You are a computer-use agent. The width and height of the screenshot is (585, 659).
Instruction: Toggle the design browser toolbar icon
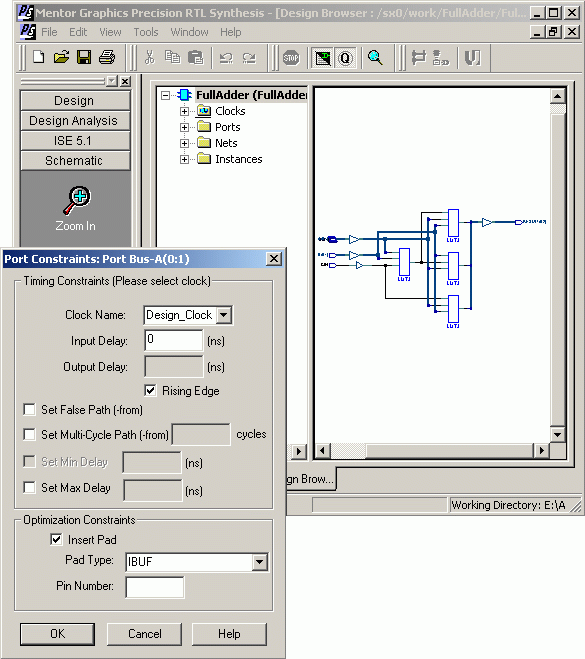(x=322, y=58)
